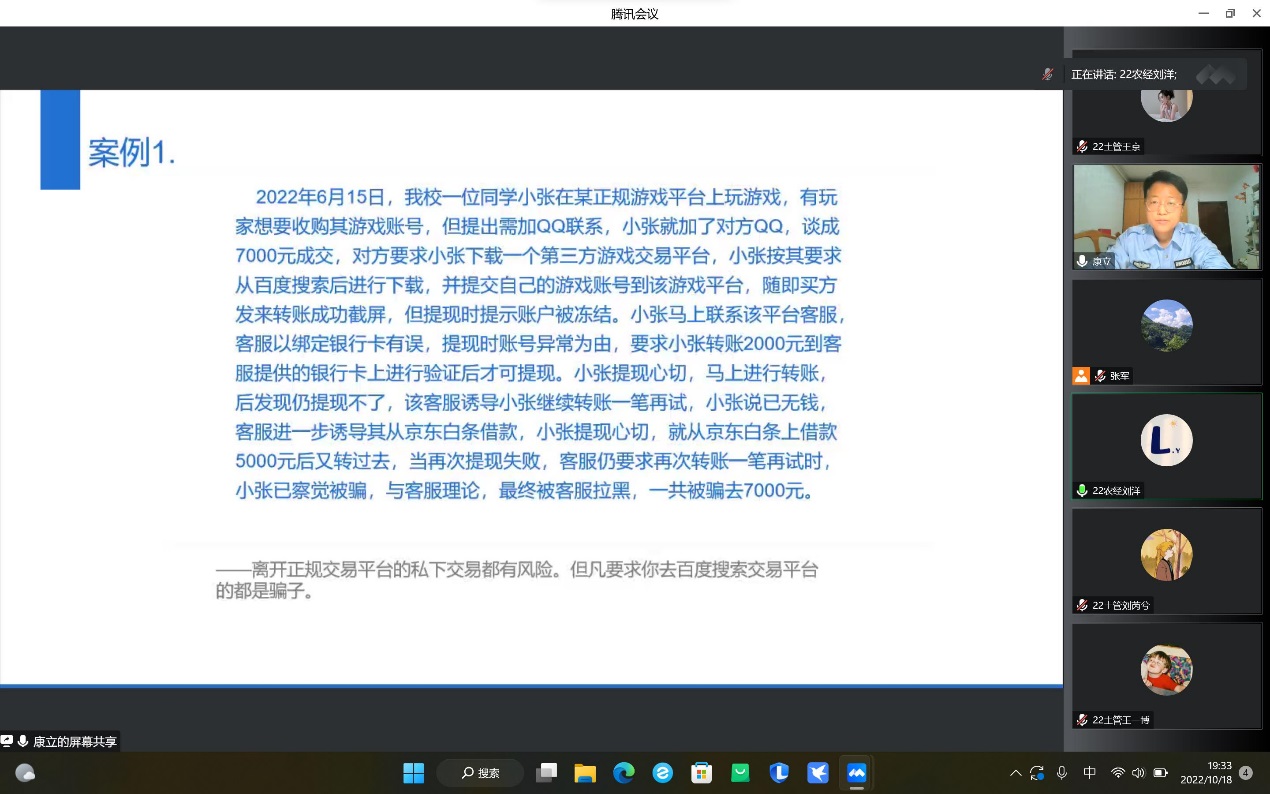Launch the green 'e' browser on the taskbar
The width and height of the screenshot is (1270, 794).
[662, 773]
